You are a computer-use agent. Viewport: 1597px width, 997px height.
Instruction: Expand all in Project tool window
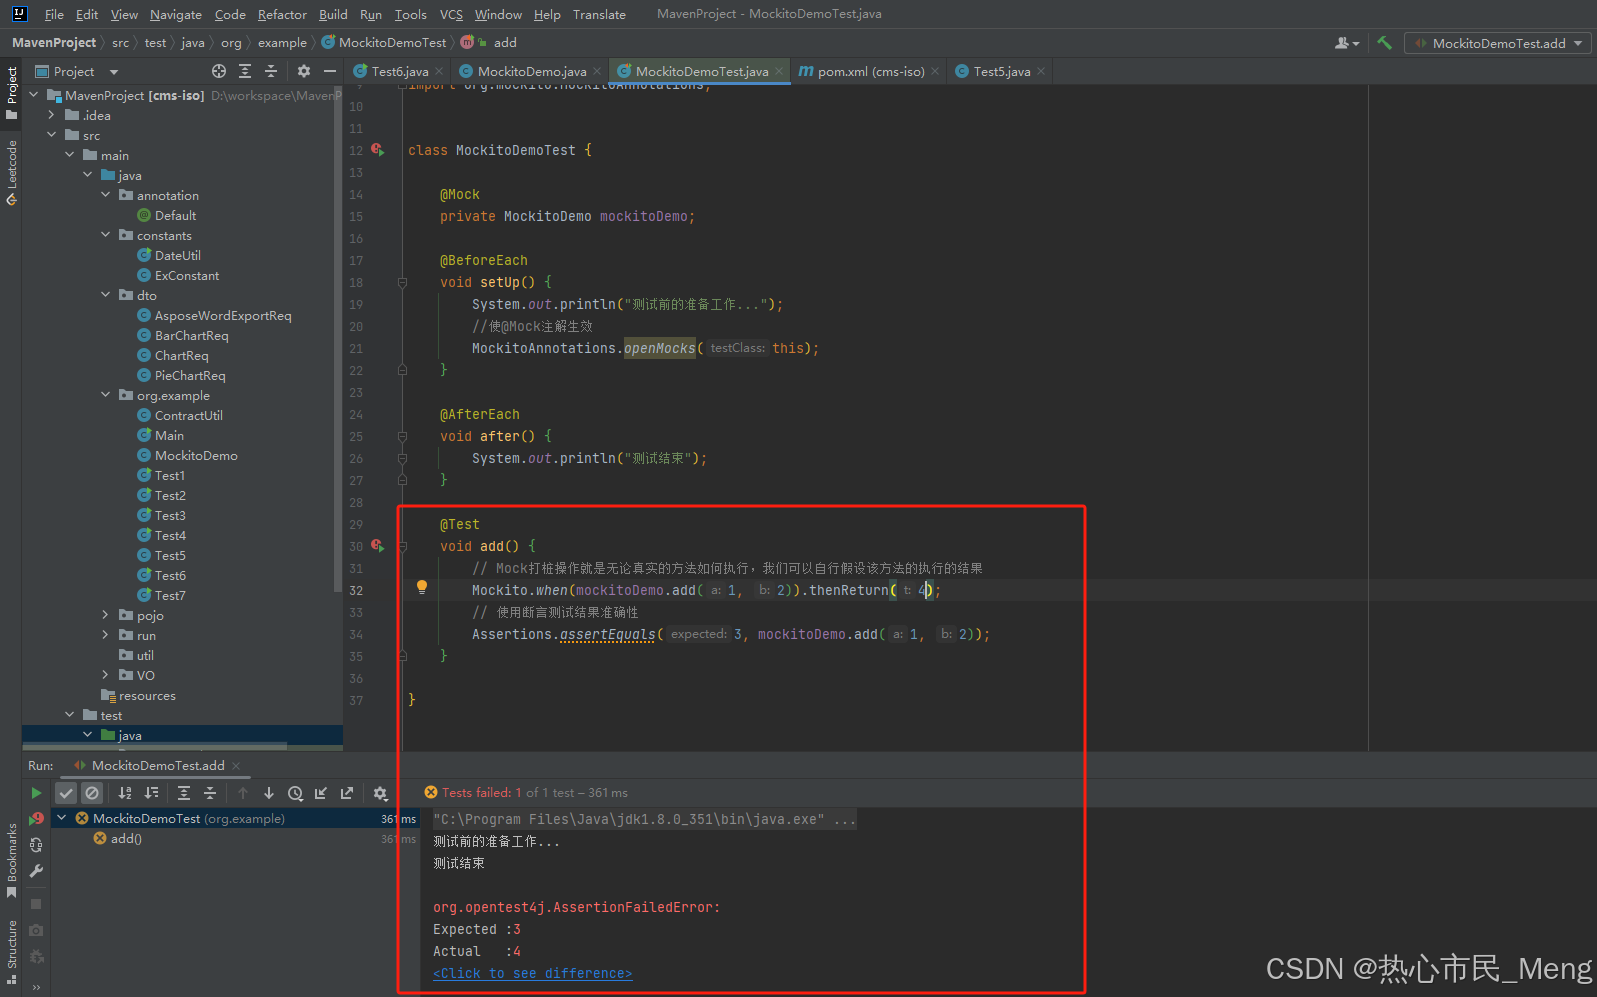click(245, 71)
